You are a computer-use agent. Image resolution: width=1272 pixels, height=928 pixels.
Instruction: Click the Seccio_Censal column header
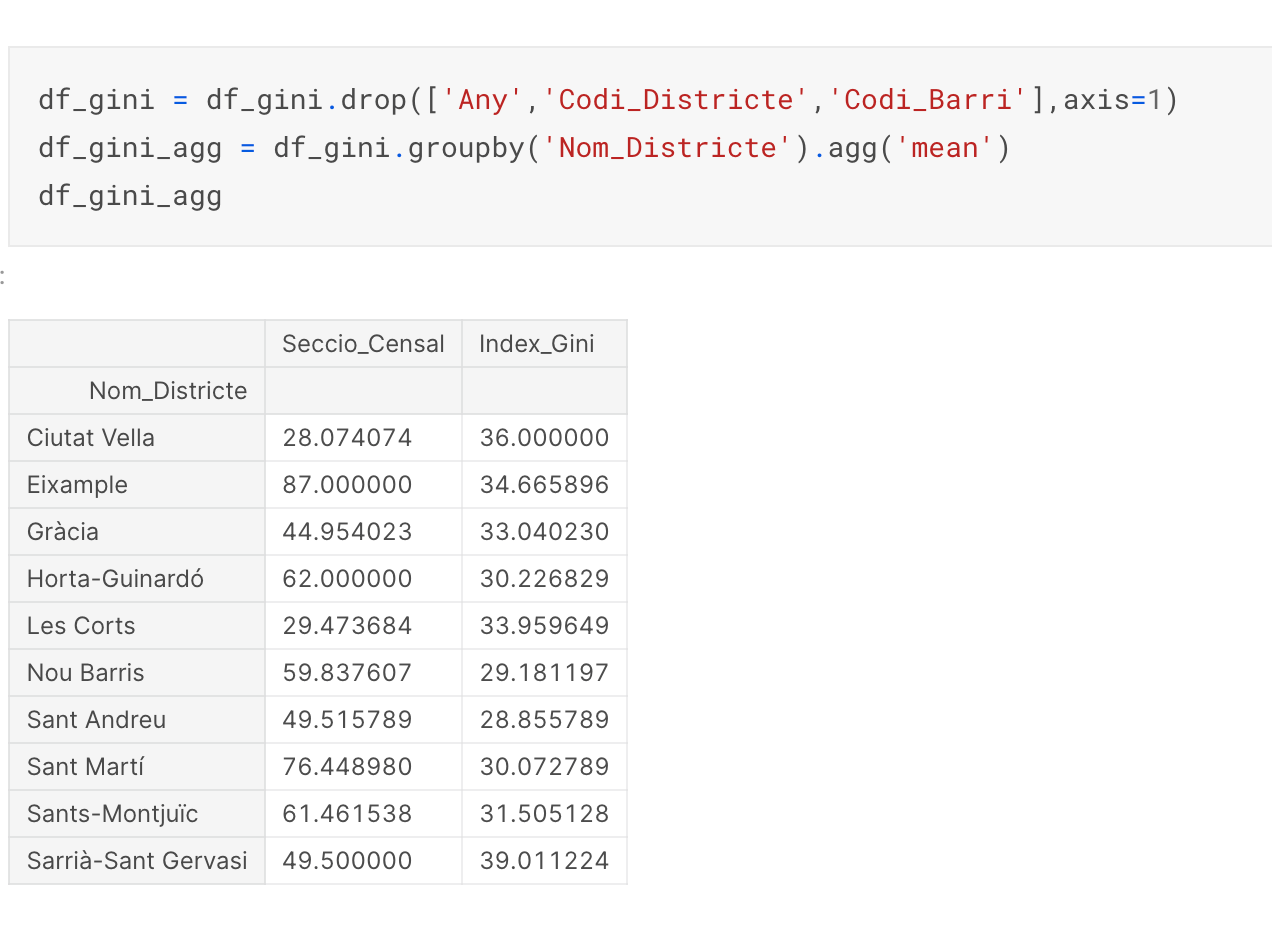(x=363, y=344)
